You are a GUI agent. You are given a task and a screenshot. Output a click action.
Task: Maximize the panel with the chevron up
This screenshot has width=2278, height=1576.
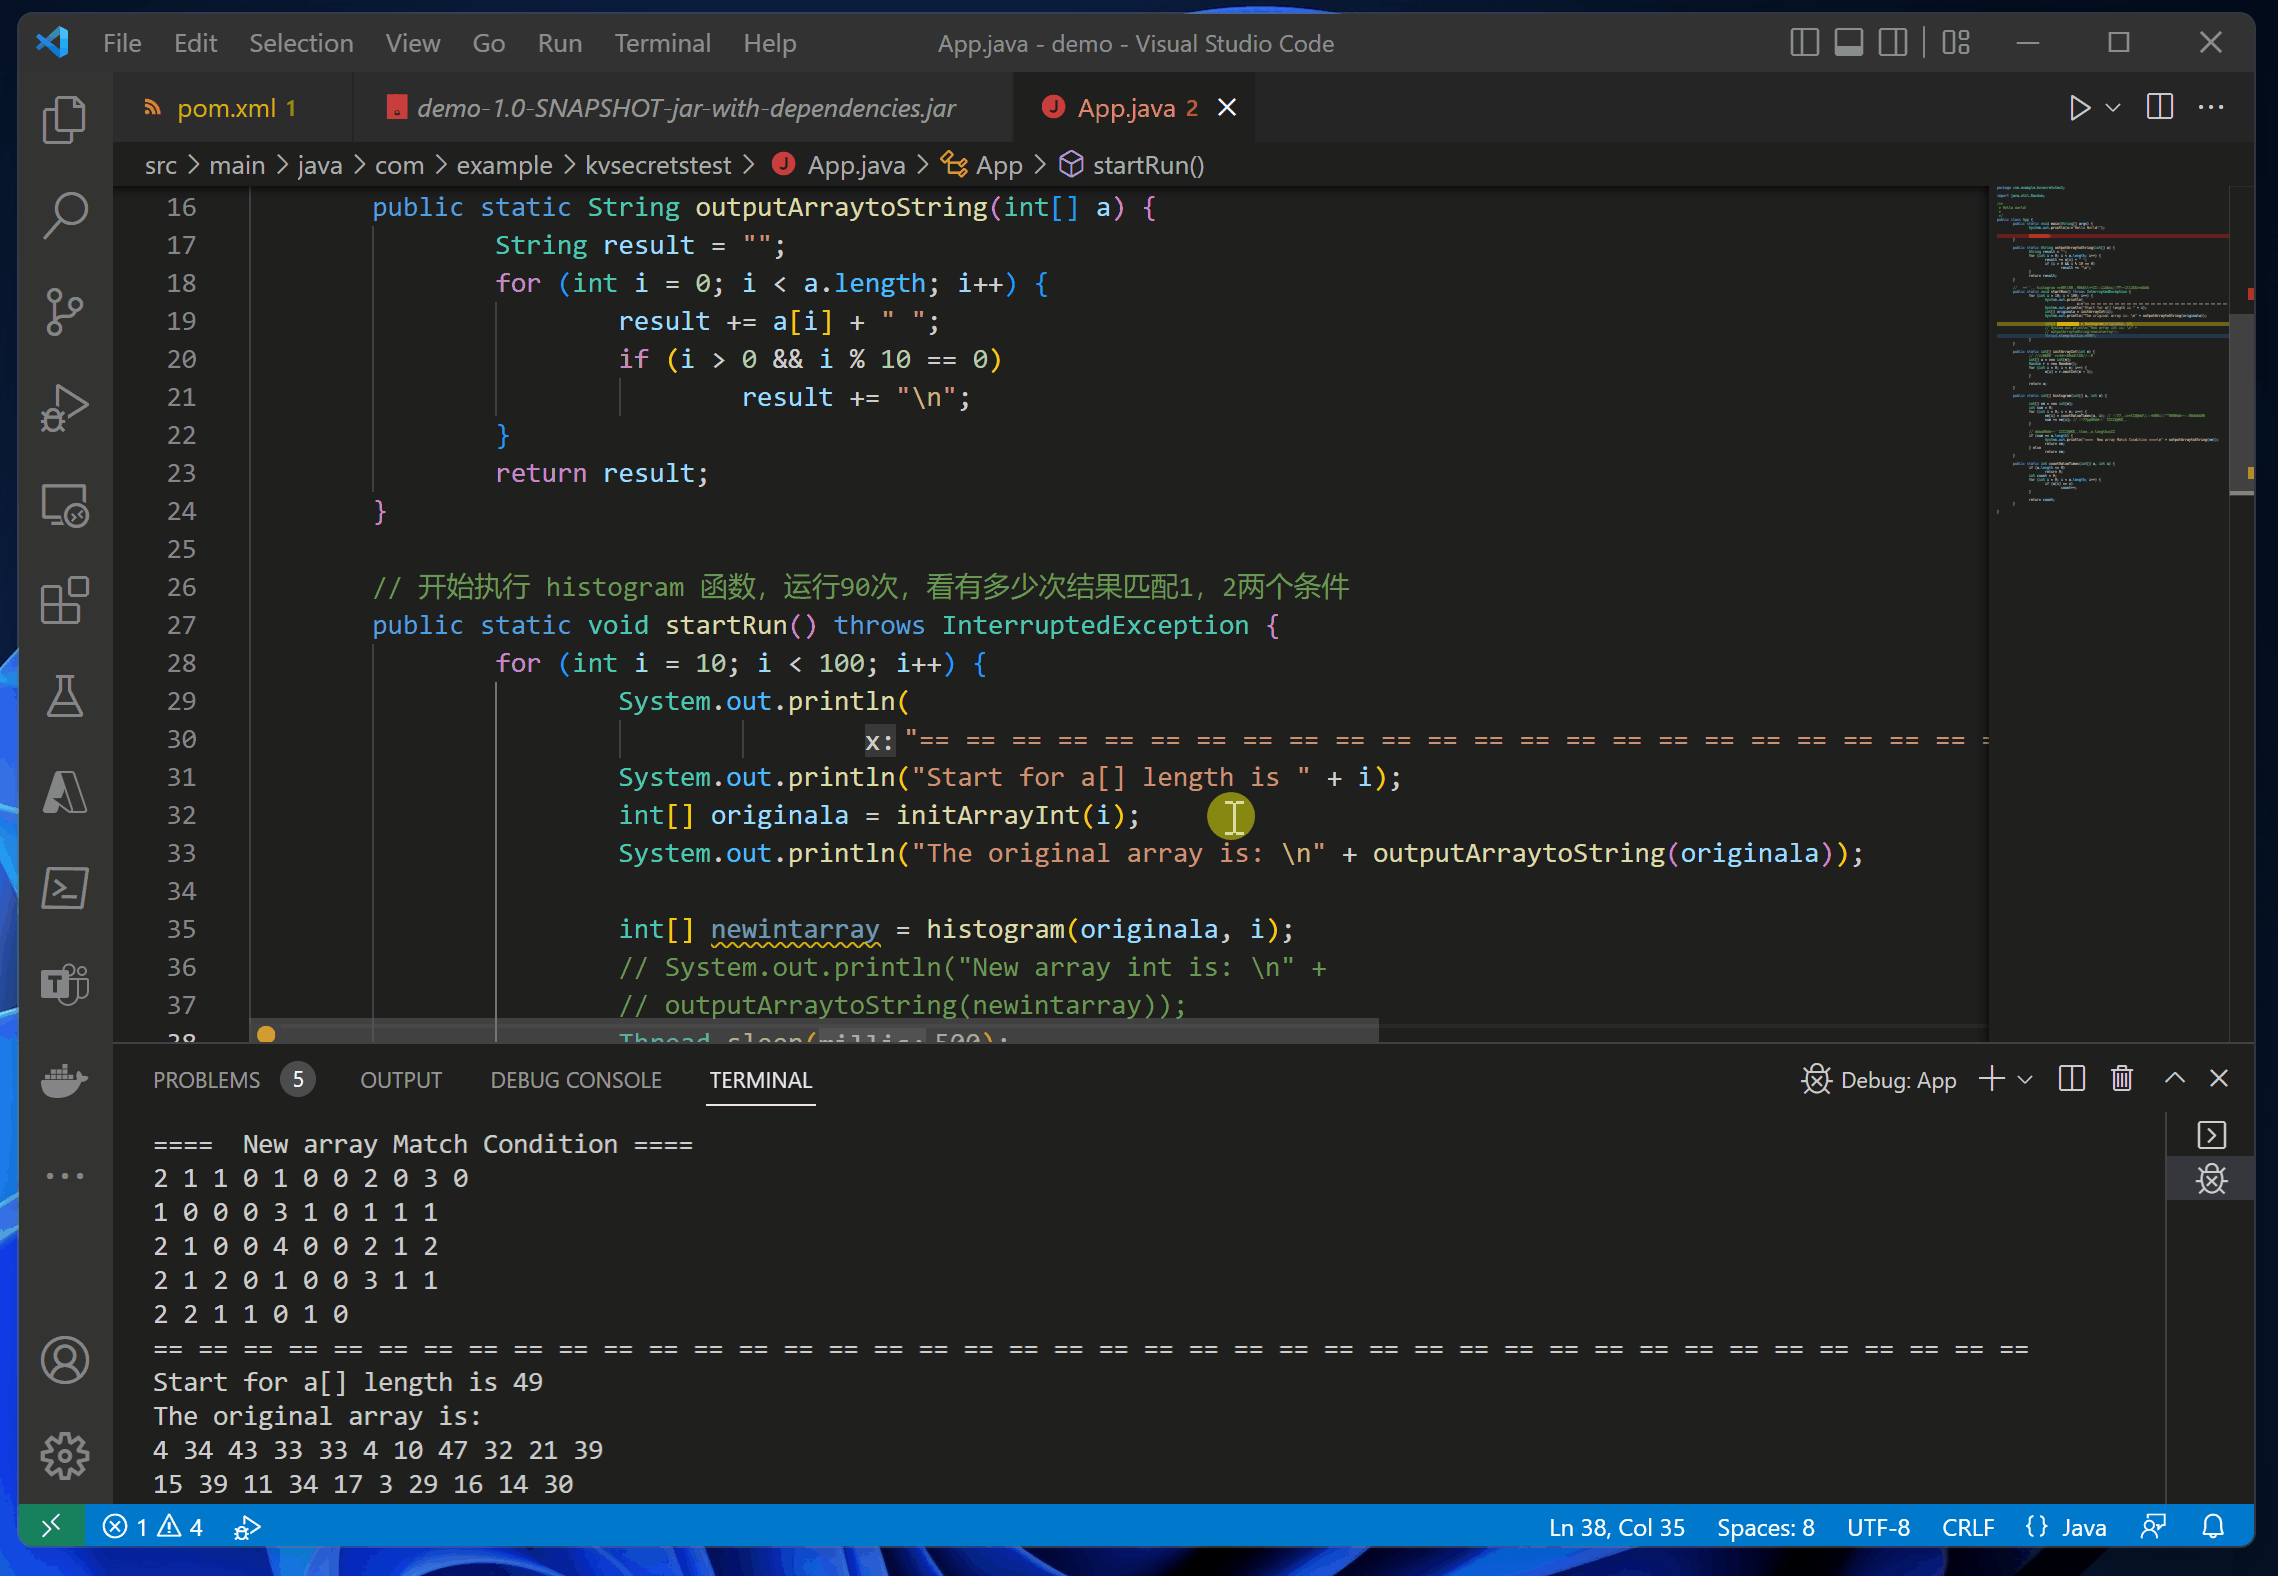[2174, 1079]
